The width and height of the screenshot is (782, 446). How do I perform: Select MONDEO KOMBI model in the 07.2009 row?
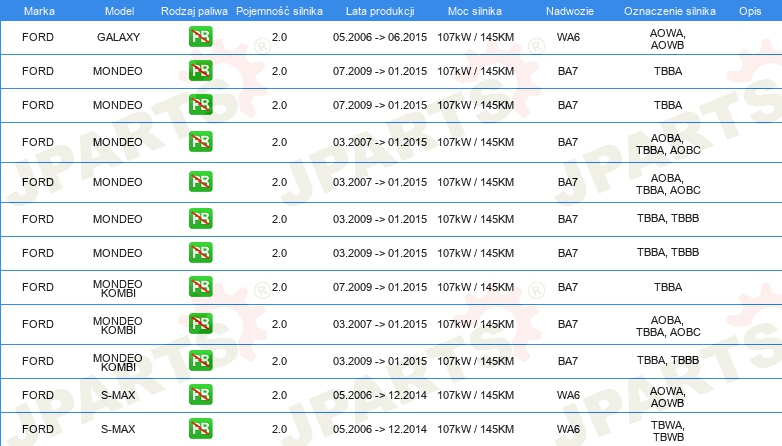pos(118,288)
